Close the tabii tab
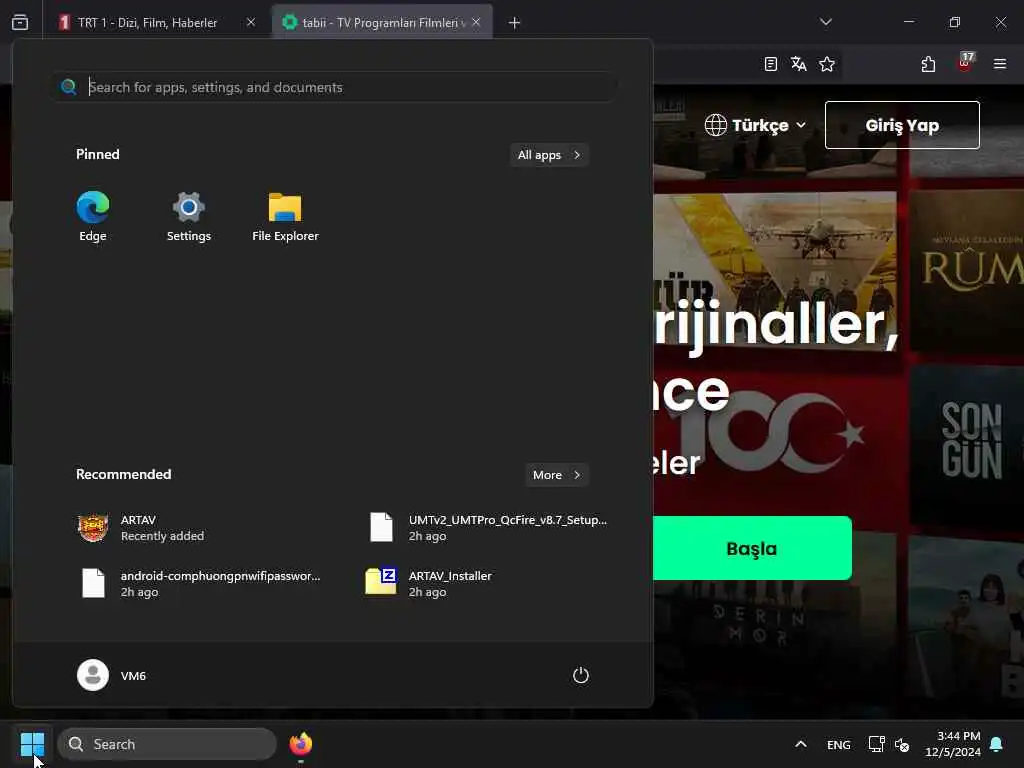1024x768 pixels. (x=476, y=22)
